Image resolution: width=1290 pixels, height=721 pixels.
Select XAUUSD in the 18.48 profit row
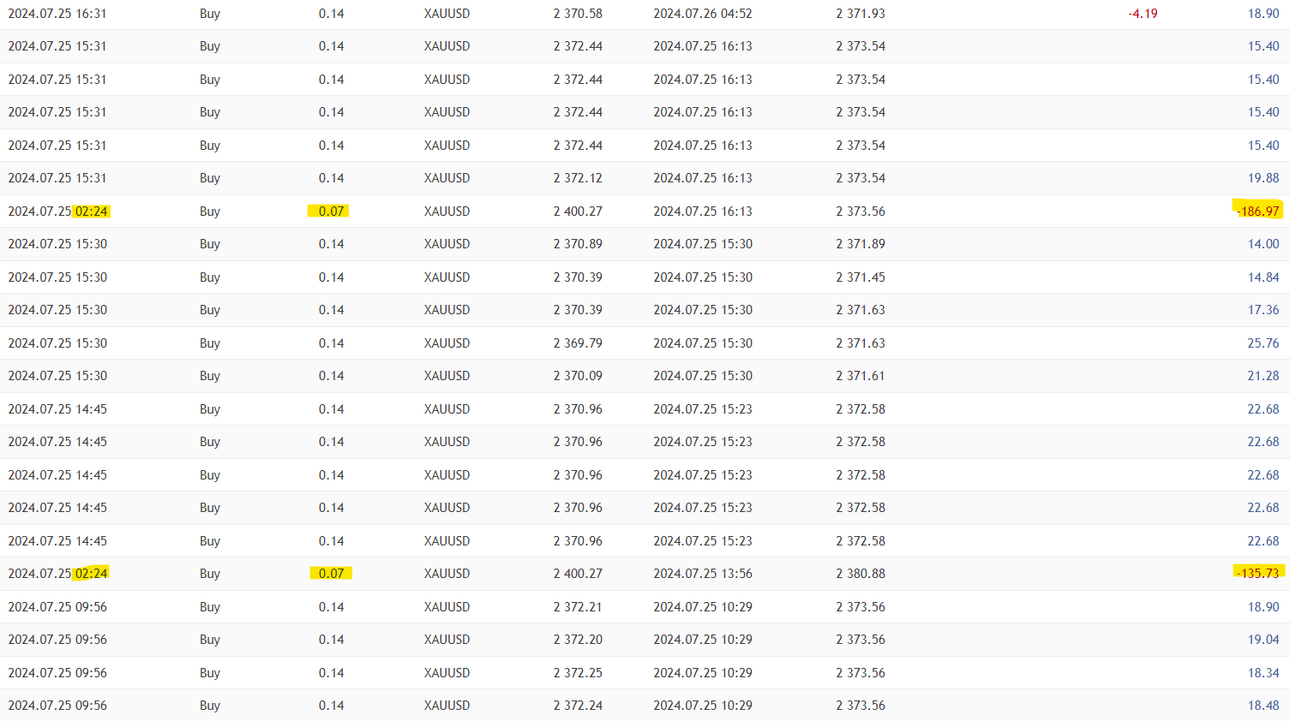point(447,705)
